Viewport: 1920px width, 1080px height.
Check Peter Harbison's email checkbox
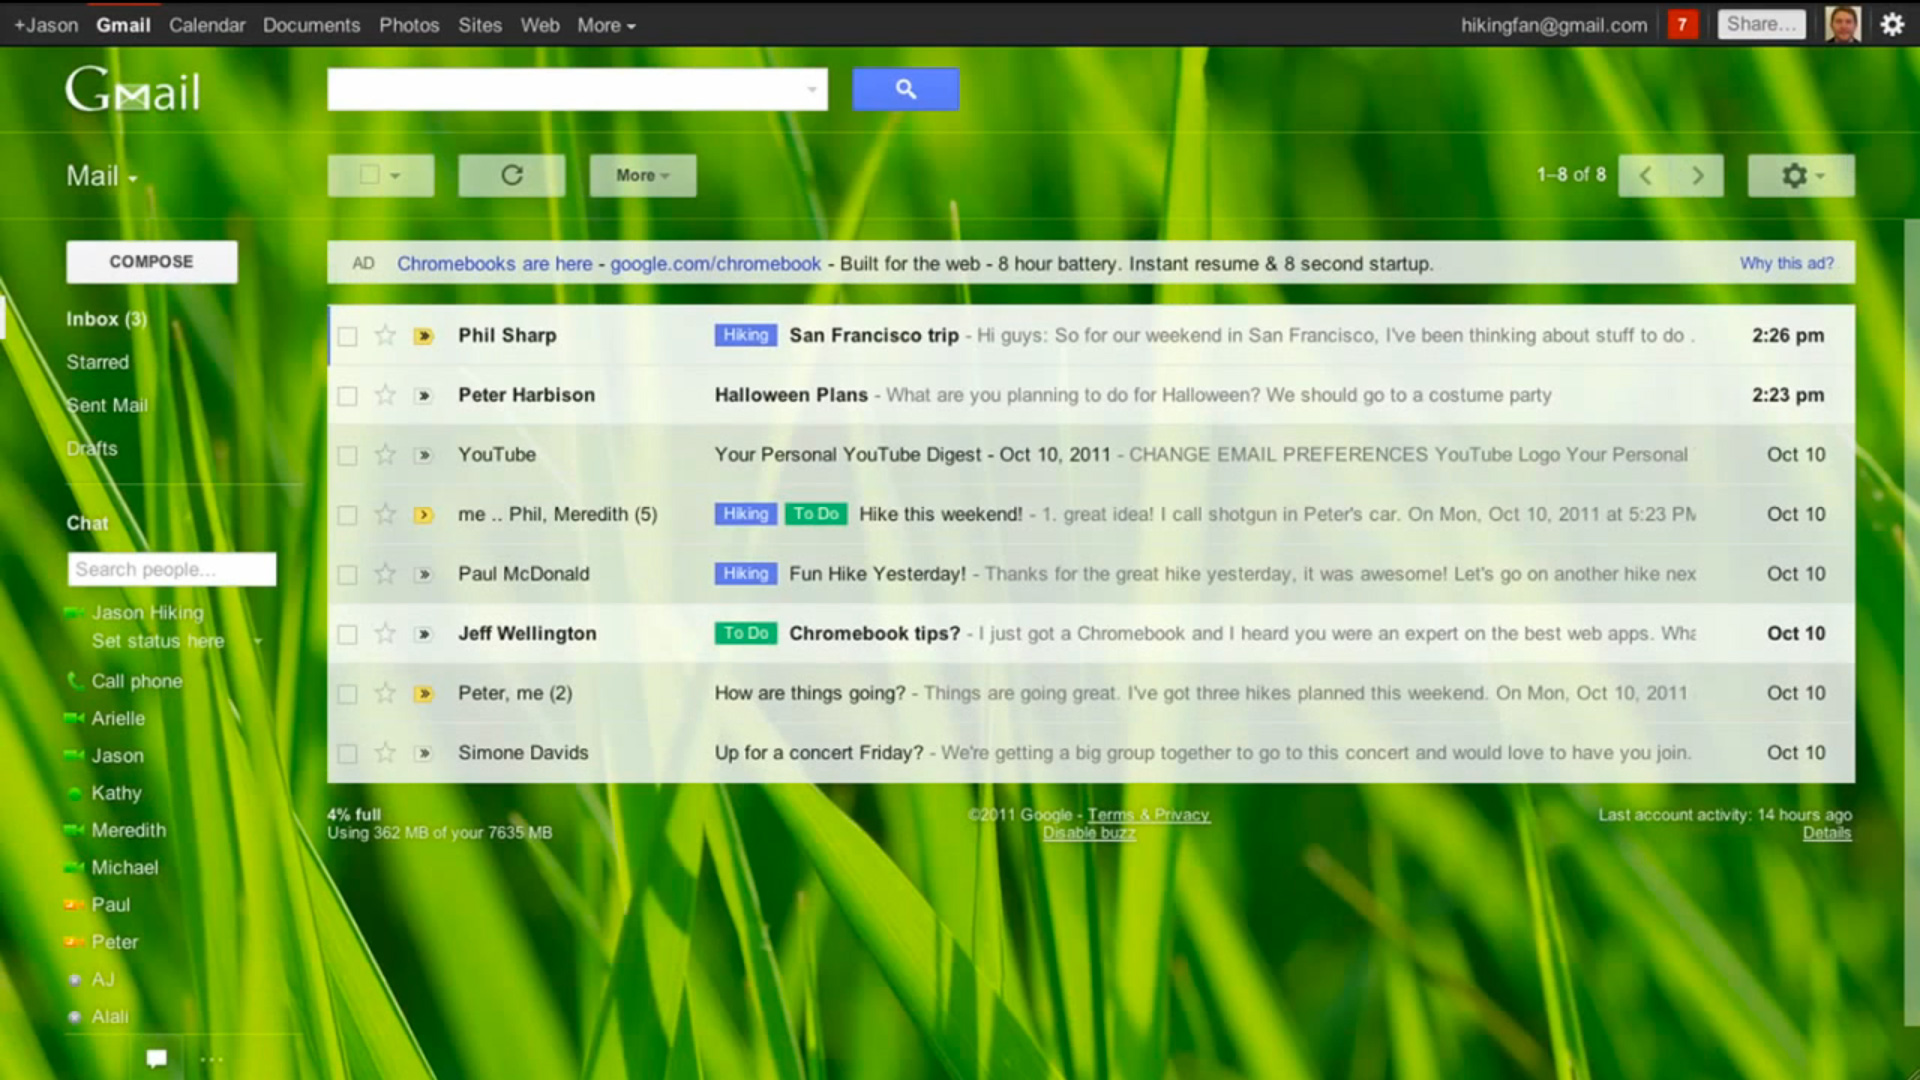347,395
